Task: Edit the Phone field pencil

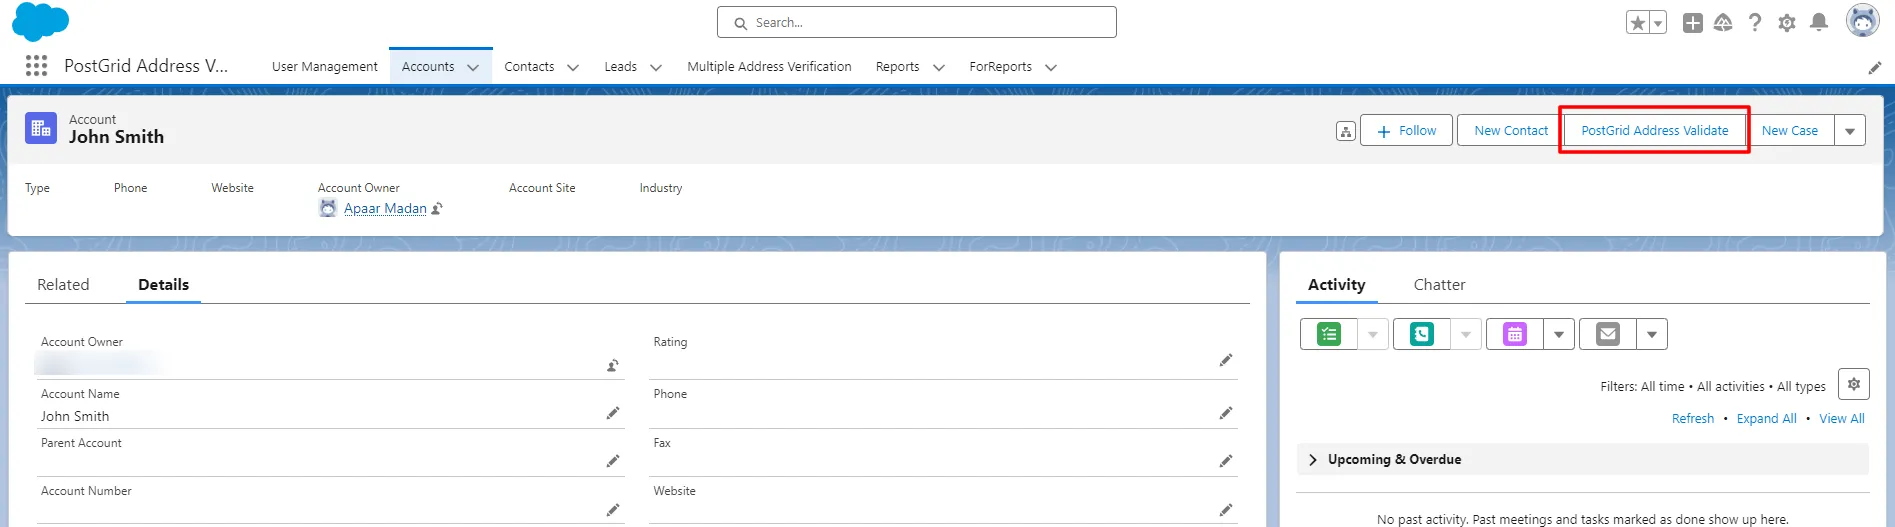Action: tap(1226, 413)
